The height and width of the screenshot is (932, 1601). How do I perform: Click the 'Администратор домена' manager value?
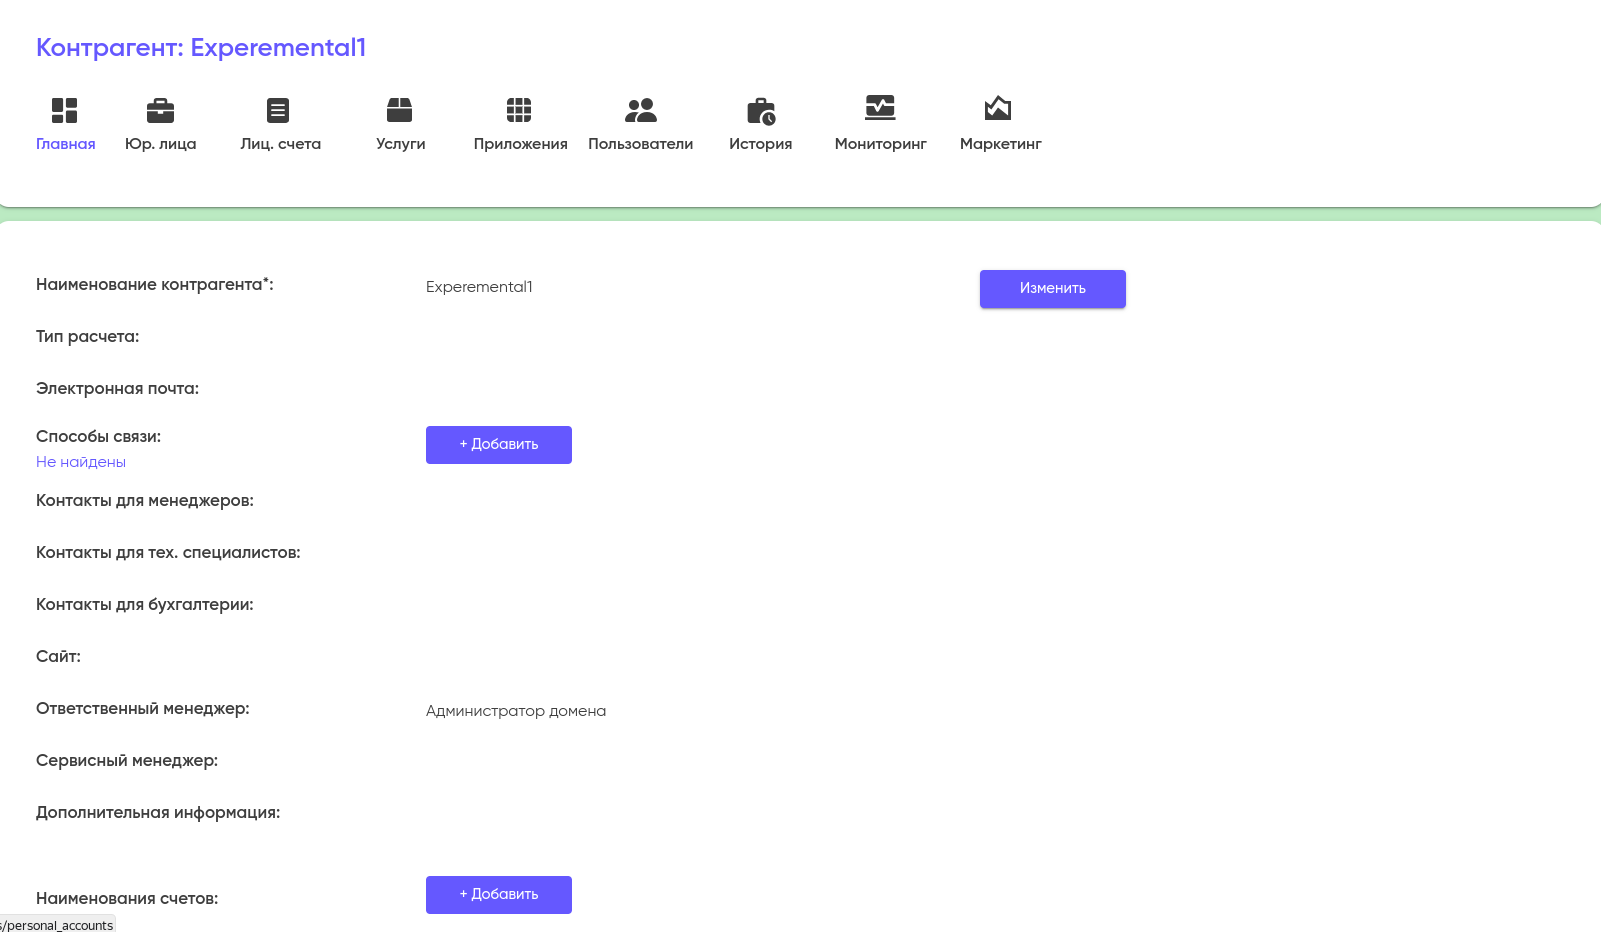tap(516, 711)
